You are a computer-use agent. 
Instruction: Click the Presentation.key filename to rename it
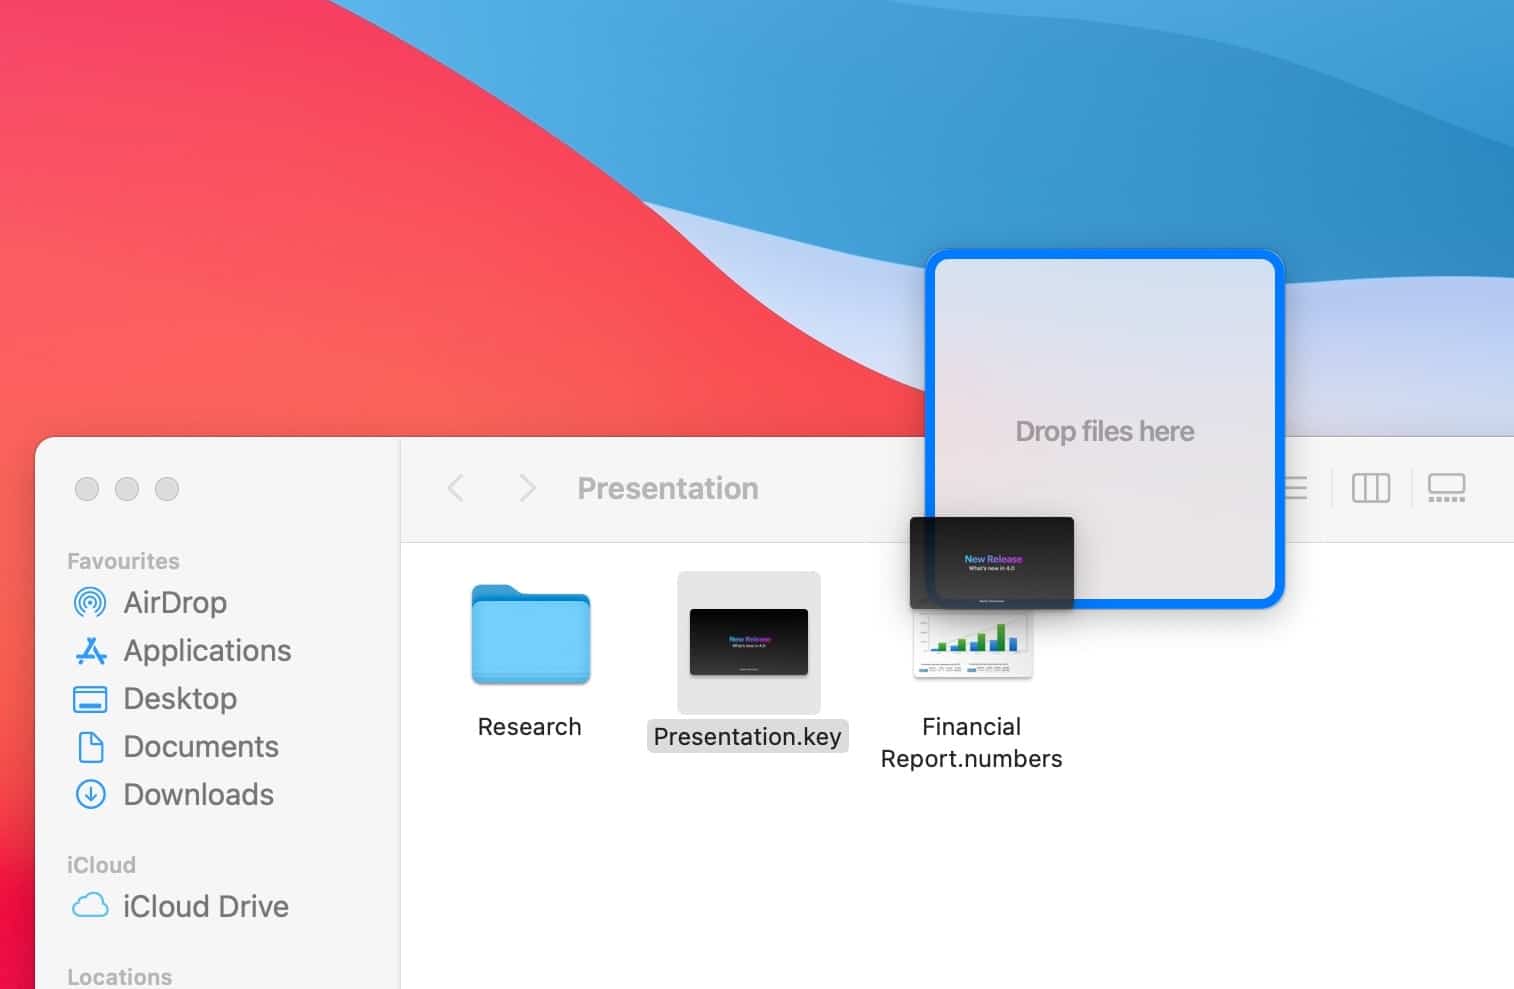click(747, 736)
